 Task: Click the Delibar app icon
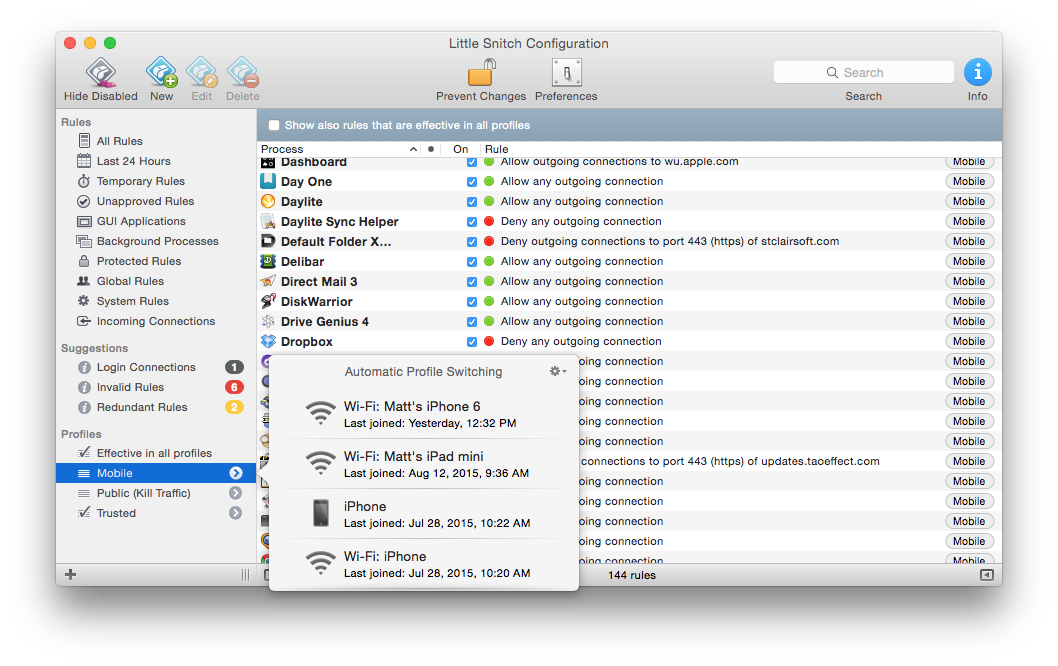(x=268, y=261)
